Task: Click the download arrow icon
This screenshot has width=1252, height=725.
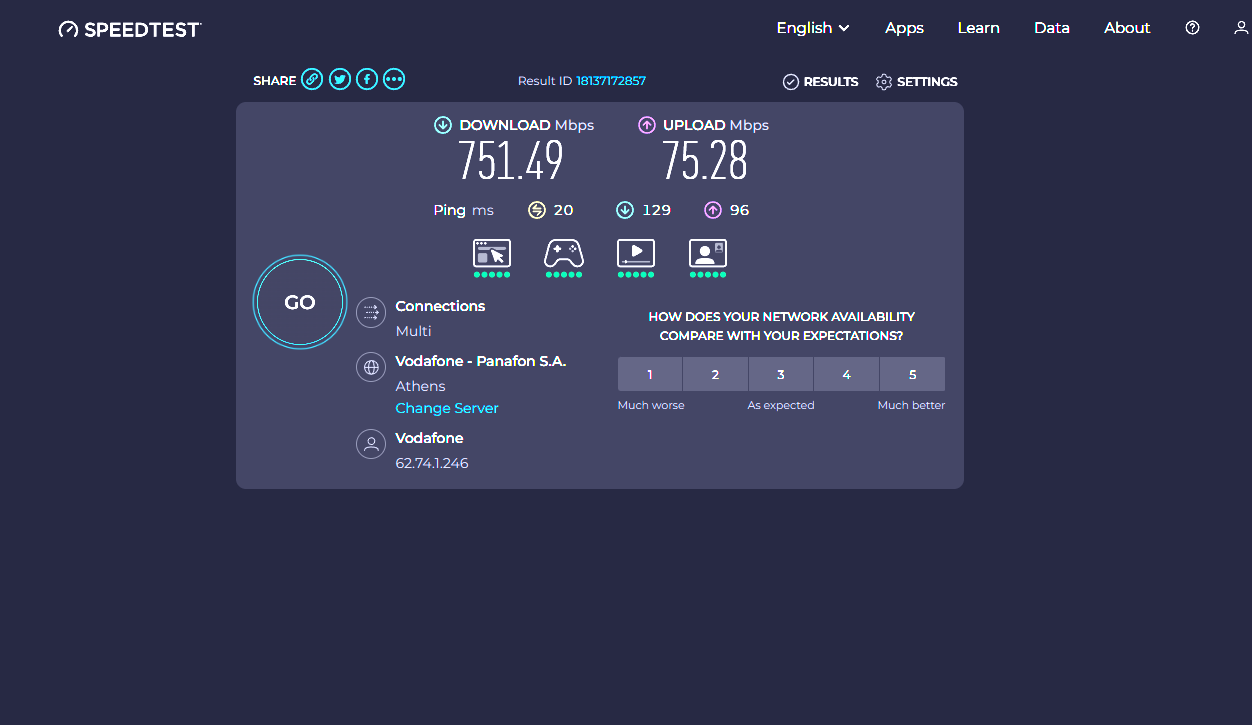Action: click(x=443, y=125)
